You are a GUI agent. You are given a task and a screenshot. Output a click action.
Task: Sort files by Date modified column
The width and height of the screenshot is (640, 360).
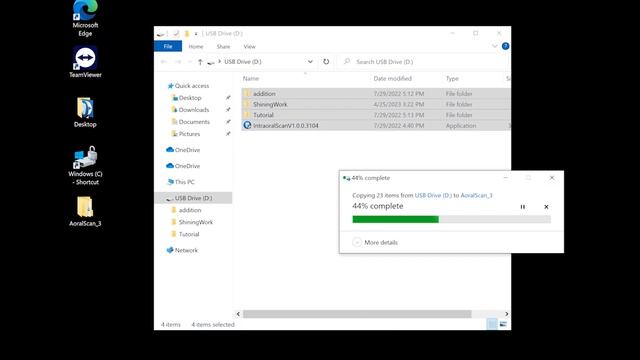392,78
